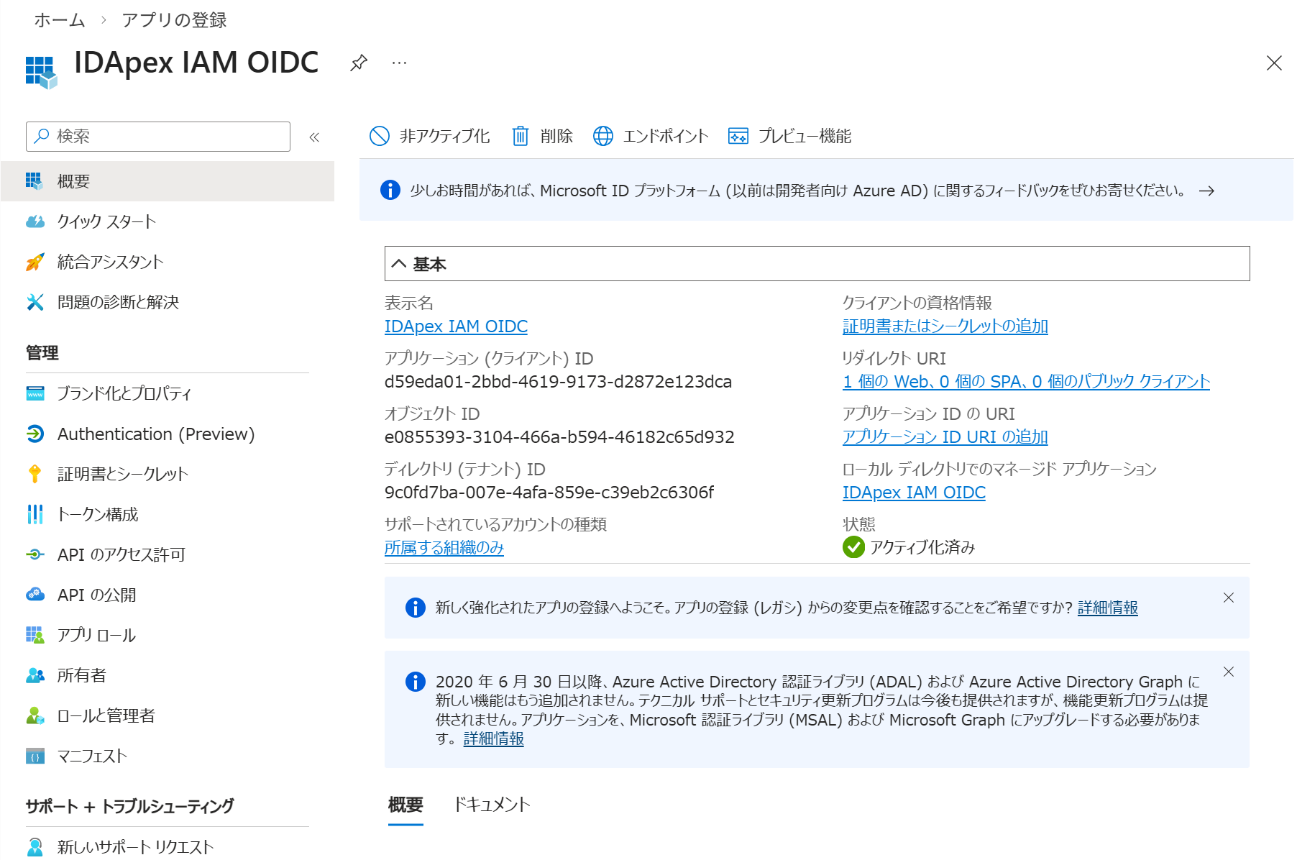
Task: Click the 概要 sidebar icon
Action: 35,181
